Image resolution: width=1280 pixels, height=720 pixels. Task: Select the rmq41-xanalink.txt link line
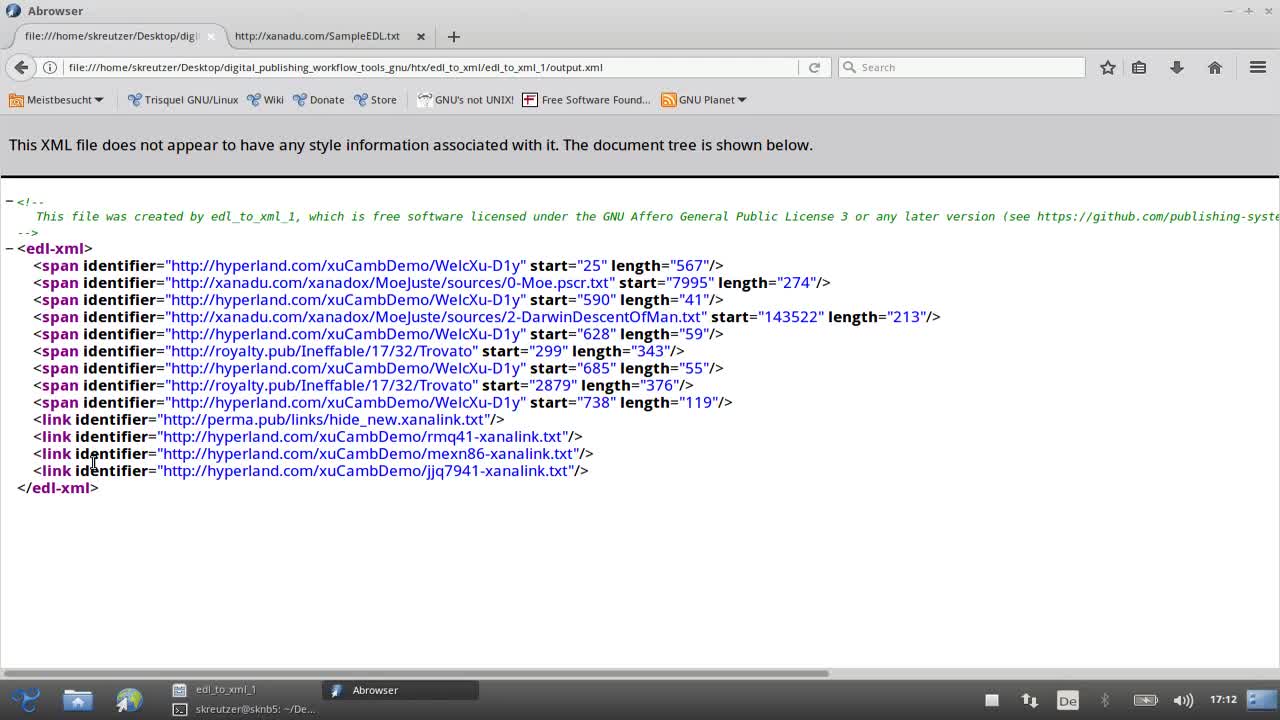(x=307, y=436)
